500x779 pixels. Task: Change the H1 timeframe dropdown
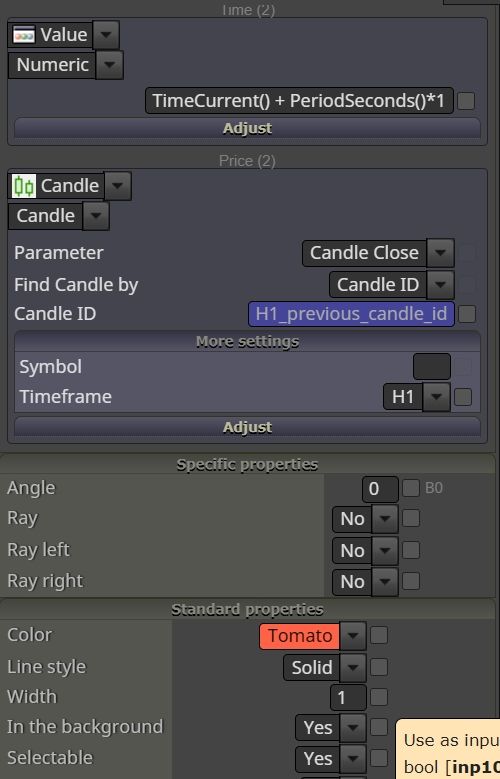(x=436, y=396)
